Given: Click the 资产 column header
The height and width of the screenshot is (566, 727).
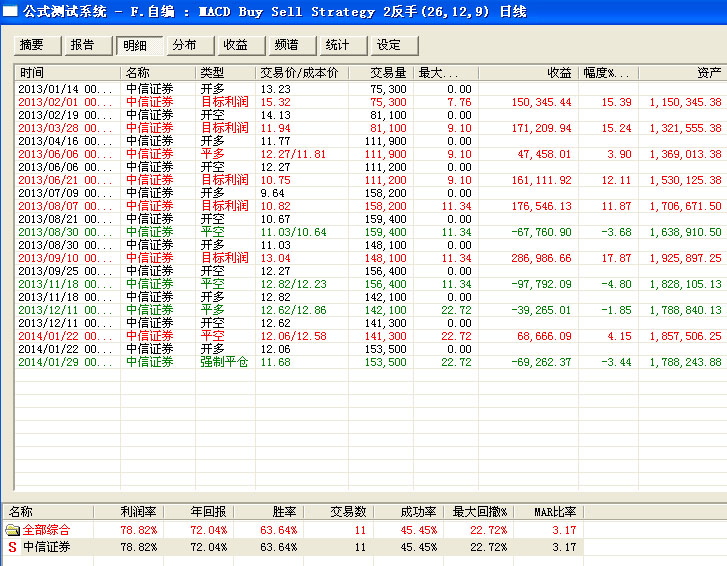Looking at the screenshot, I should click(x=682, y=73).
